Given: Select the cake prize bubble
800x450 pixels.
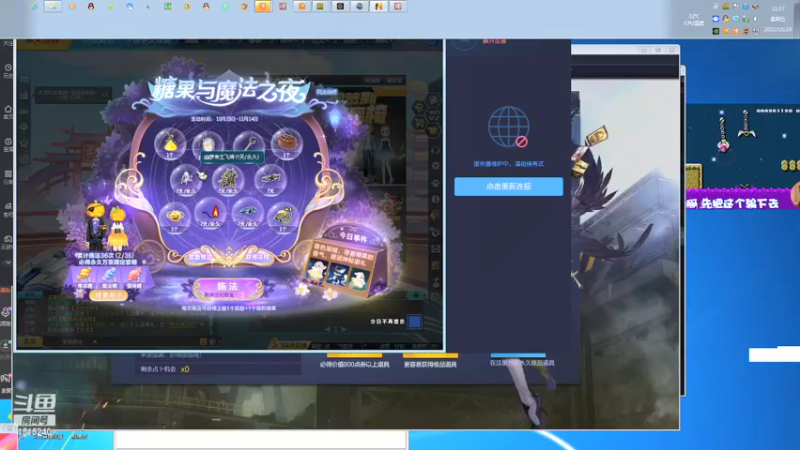Looking at the screenshot, I should [x=287, y=143].
